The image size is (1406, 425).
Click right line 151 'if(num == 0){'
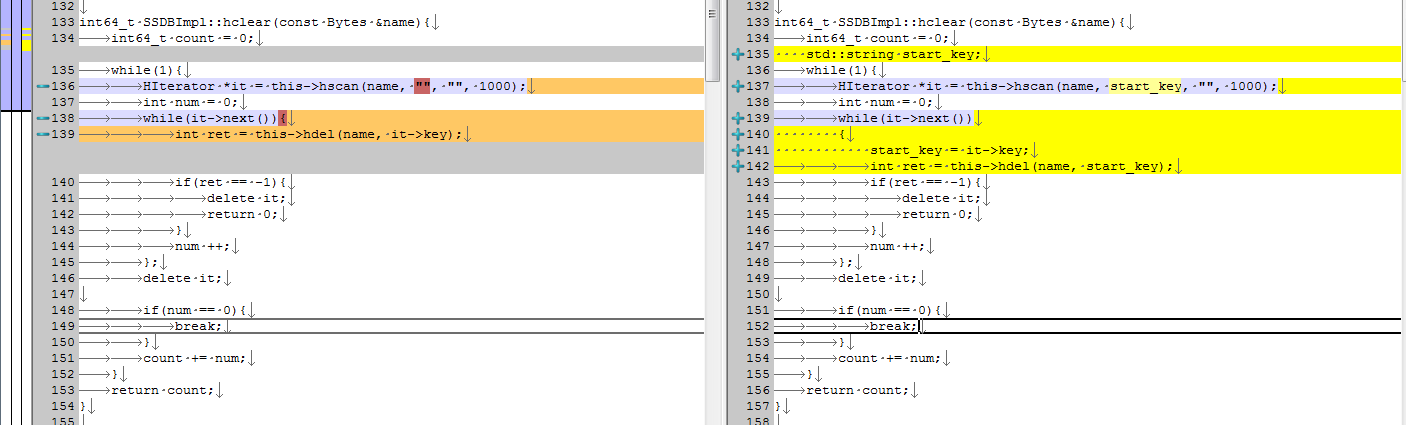(890, 310)
